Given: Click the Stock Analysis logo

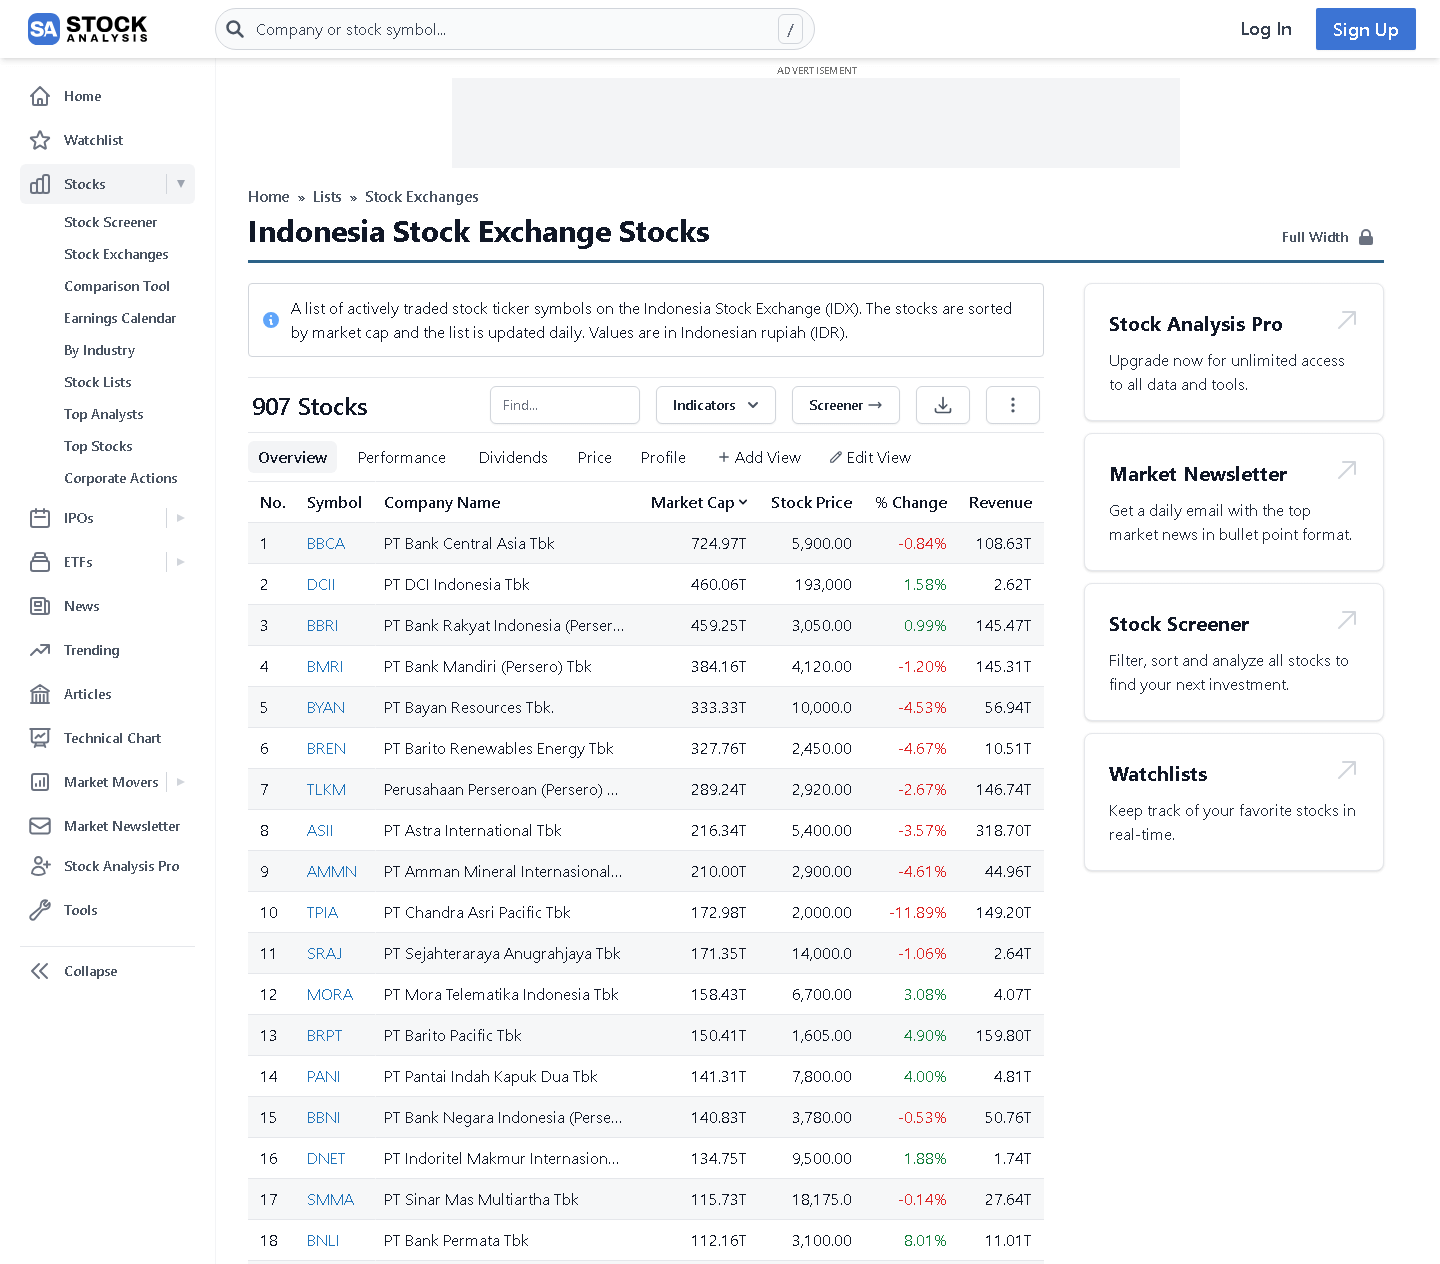Looking at the screenshot, I should [x=88, y=29].
